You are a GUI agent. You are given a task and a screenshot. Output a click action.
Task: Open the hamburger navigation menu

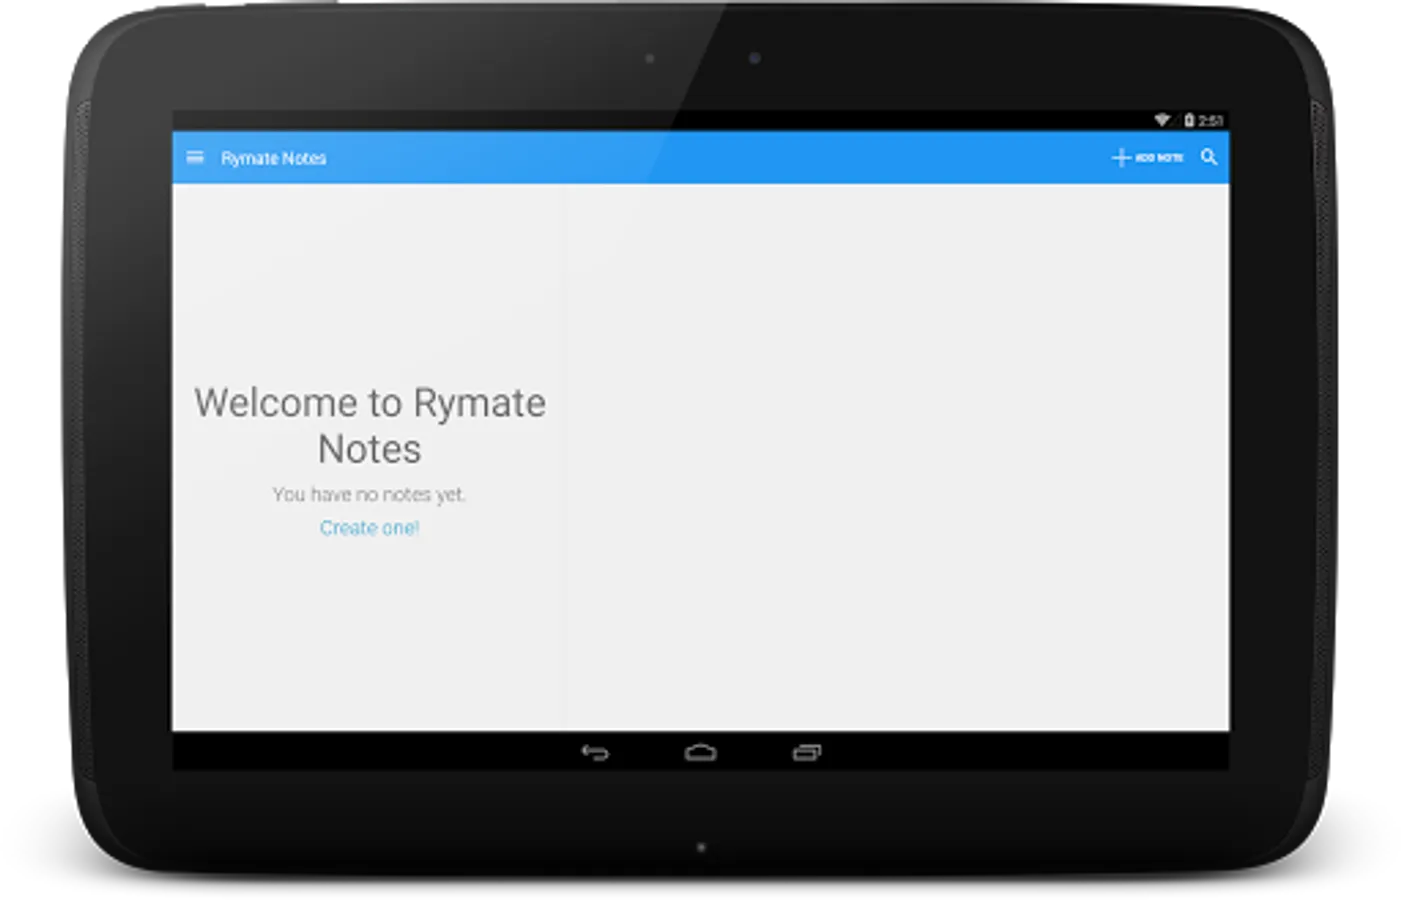195,158
